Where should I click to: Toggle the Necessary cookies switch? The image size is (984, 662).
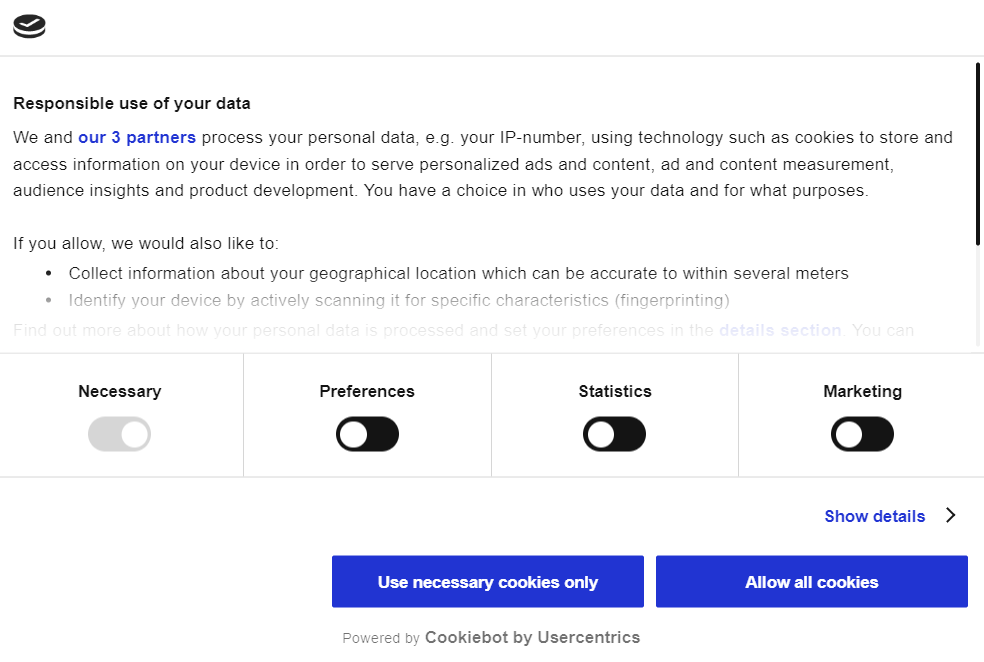click(119, 434)
